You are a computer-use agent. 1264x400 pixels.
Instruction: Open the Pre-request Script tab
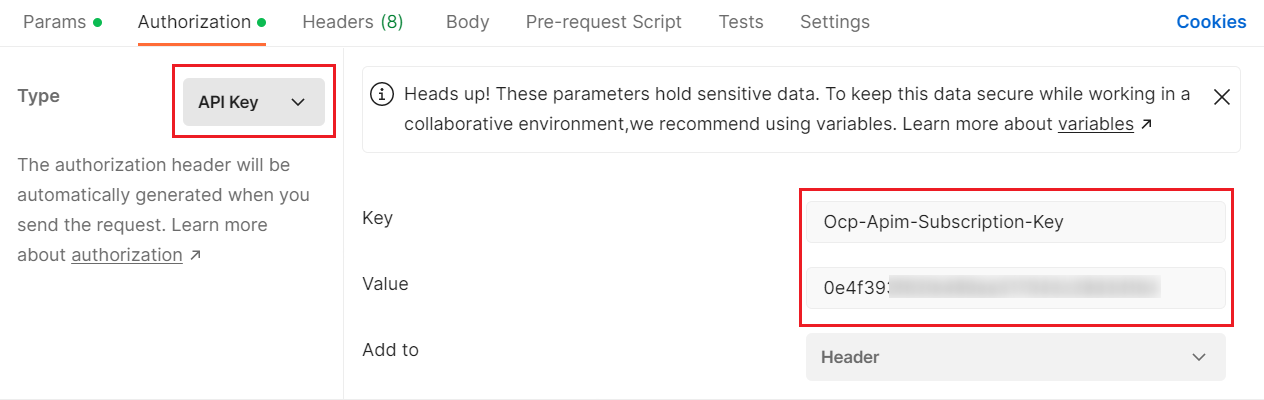click(x=603, y=22)
